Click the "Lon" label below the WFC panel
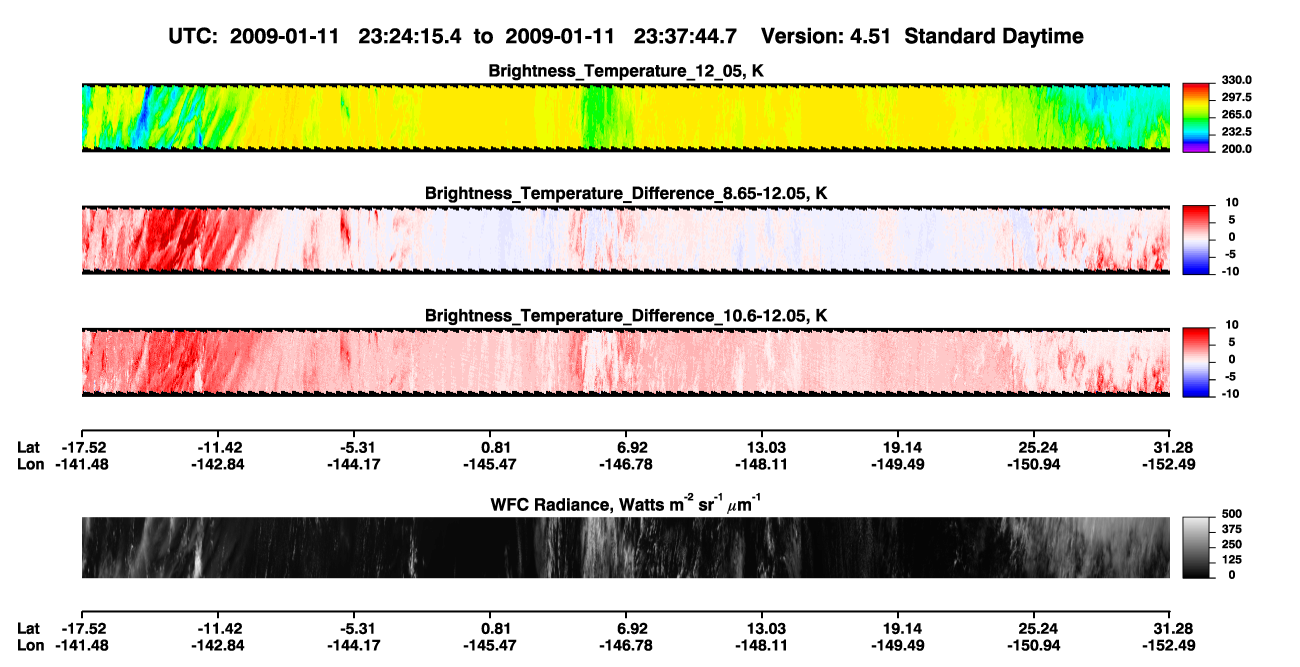The width and height of the screenshot is (1300, 667). click(31, 645)
